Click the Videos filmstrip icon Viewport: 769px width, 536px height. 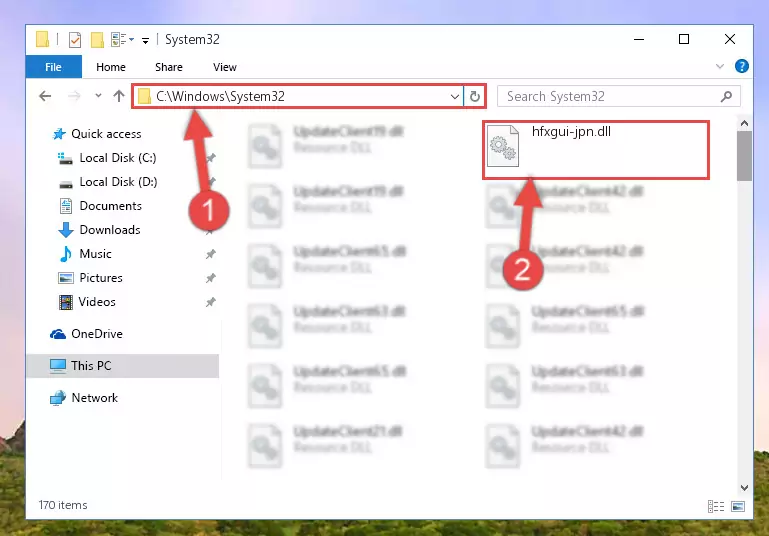[66, 302]
